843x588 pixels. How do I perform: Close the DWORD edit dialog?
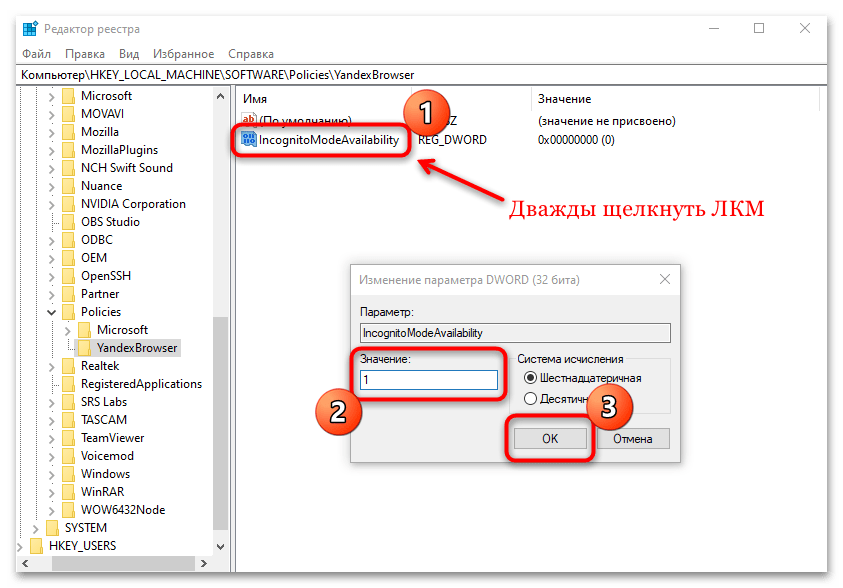click(x=665, y=279)
